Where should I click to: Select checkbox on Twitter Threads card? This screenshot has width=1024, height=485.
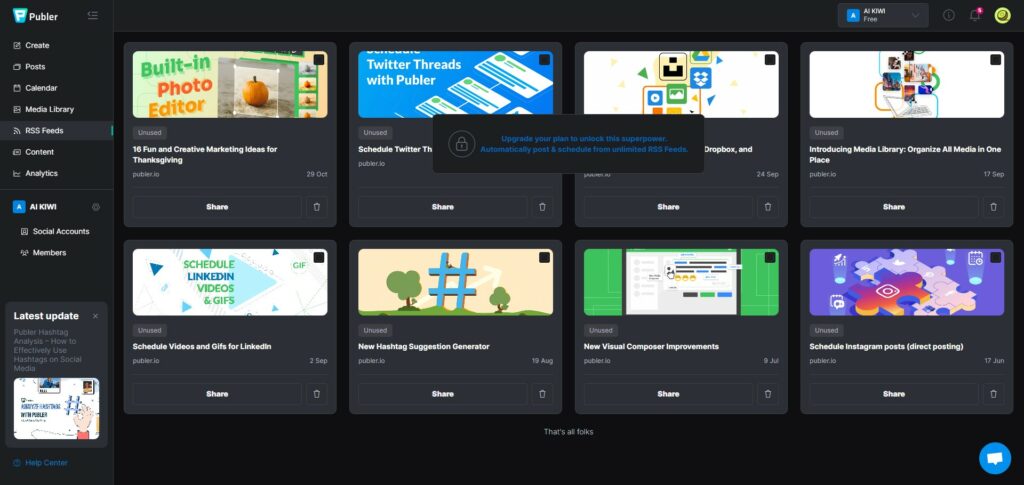(545, 60)
